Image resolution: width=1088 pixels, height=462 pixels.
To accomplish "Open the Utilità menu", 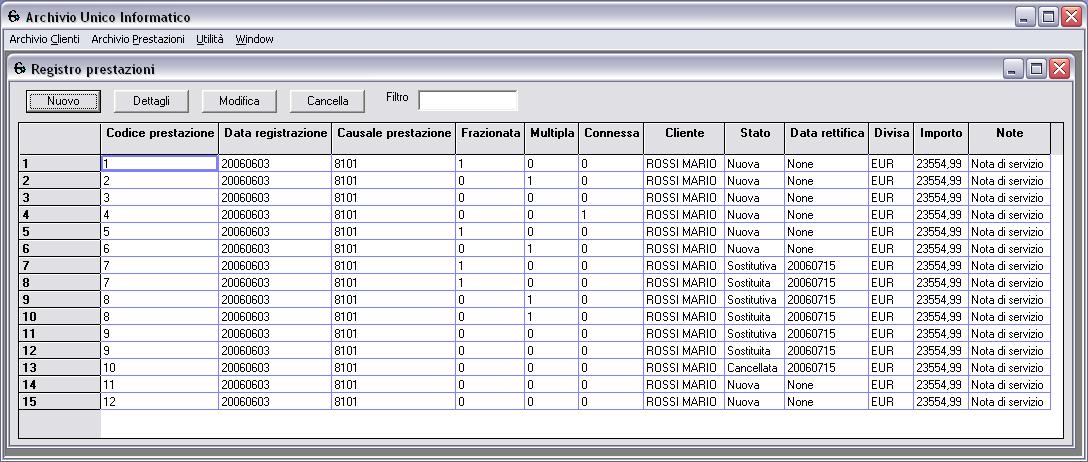I will pos(210,39).
